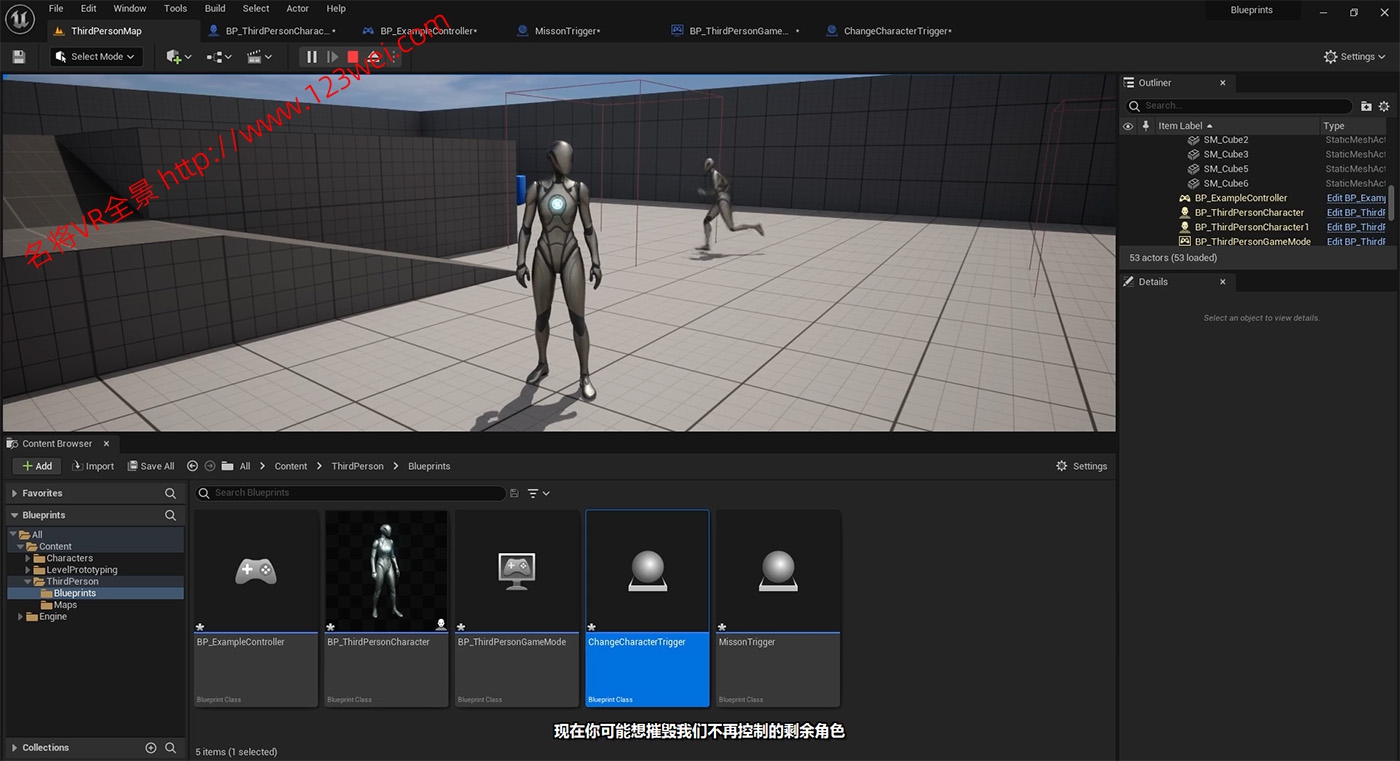Open the Edit BP_ExampleController link
The image size is (1400, 761).
pos(1355,198)
